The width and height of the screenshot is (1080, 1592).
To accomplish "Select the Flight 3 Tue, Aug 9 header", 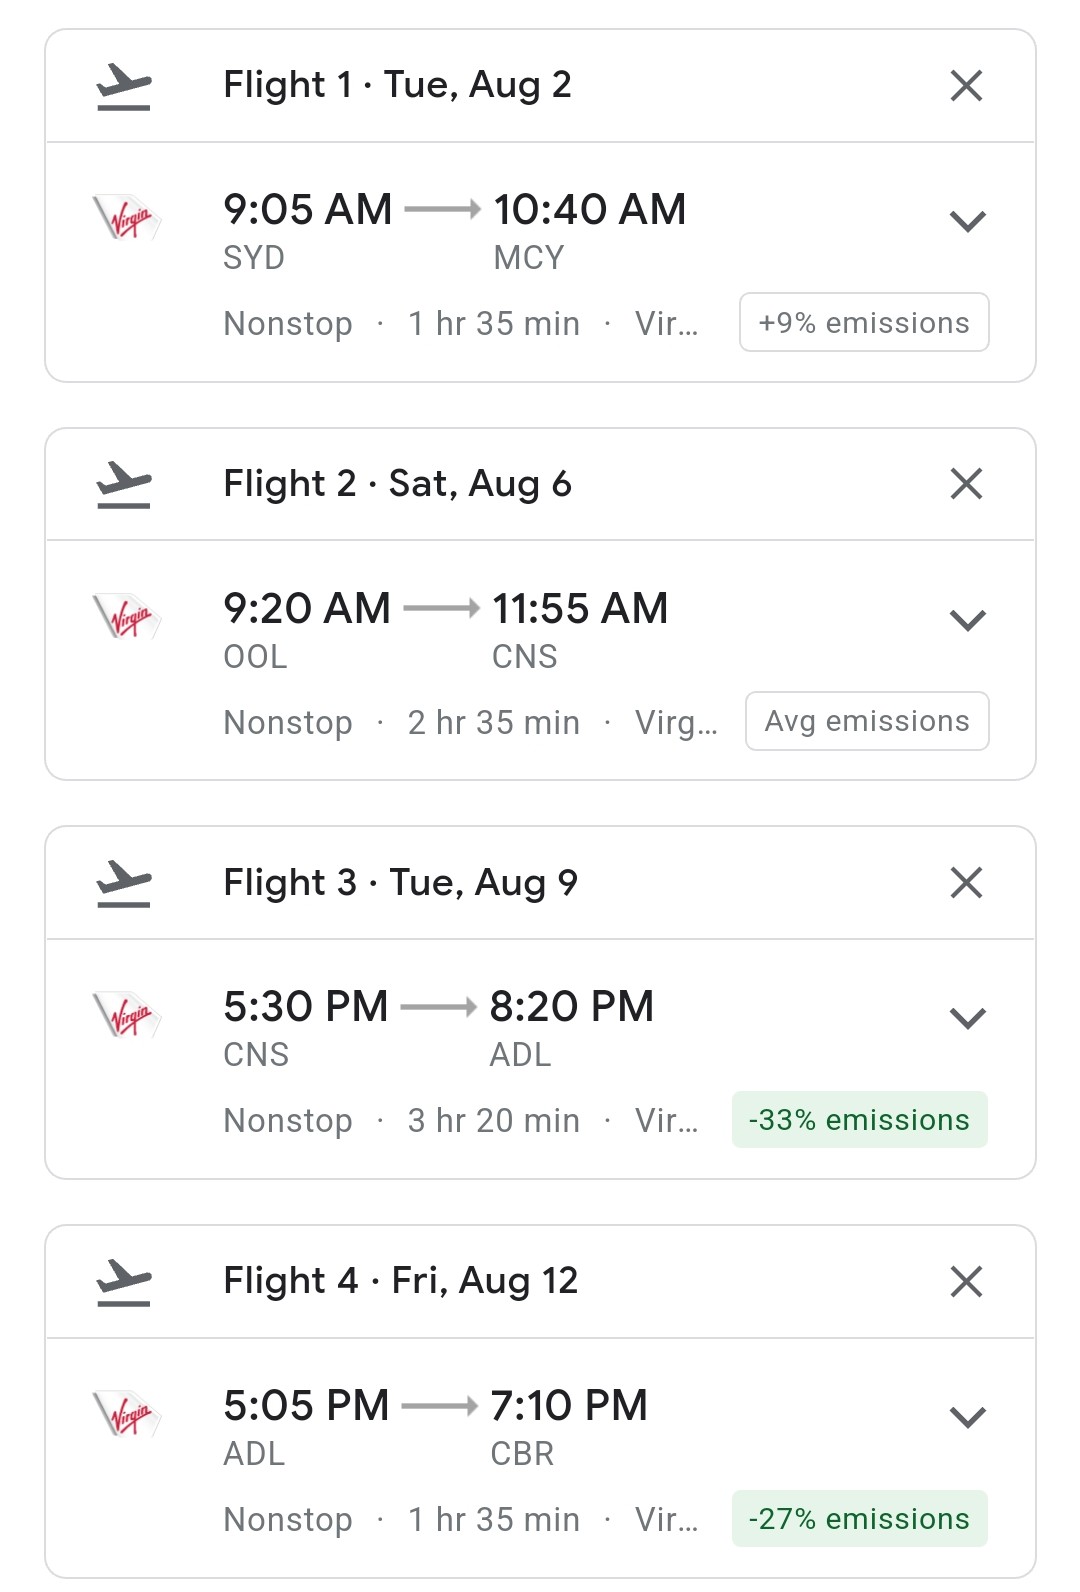I will (400, 883).
